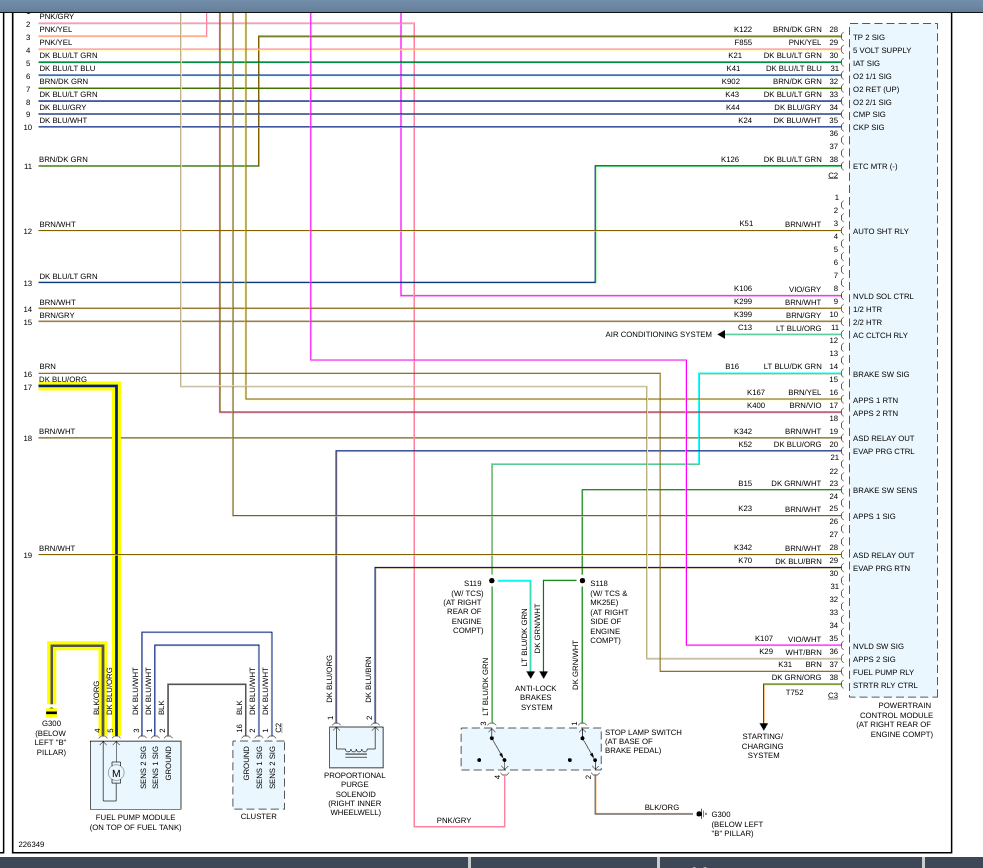This screenshot has height=868, width=983.
Task: Click the CKP SIG pin label
Action: coord(868,128)
